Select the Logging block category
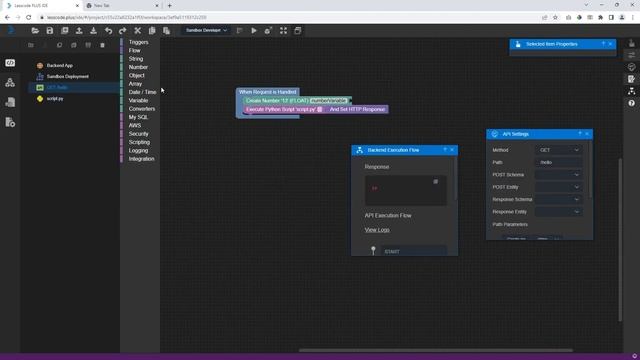Image resolution: width=640 pixels, height=360 pixels. (138, 151)
